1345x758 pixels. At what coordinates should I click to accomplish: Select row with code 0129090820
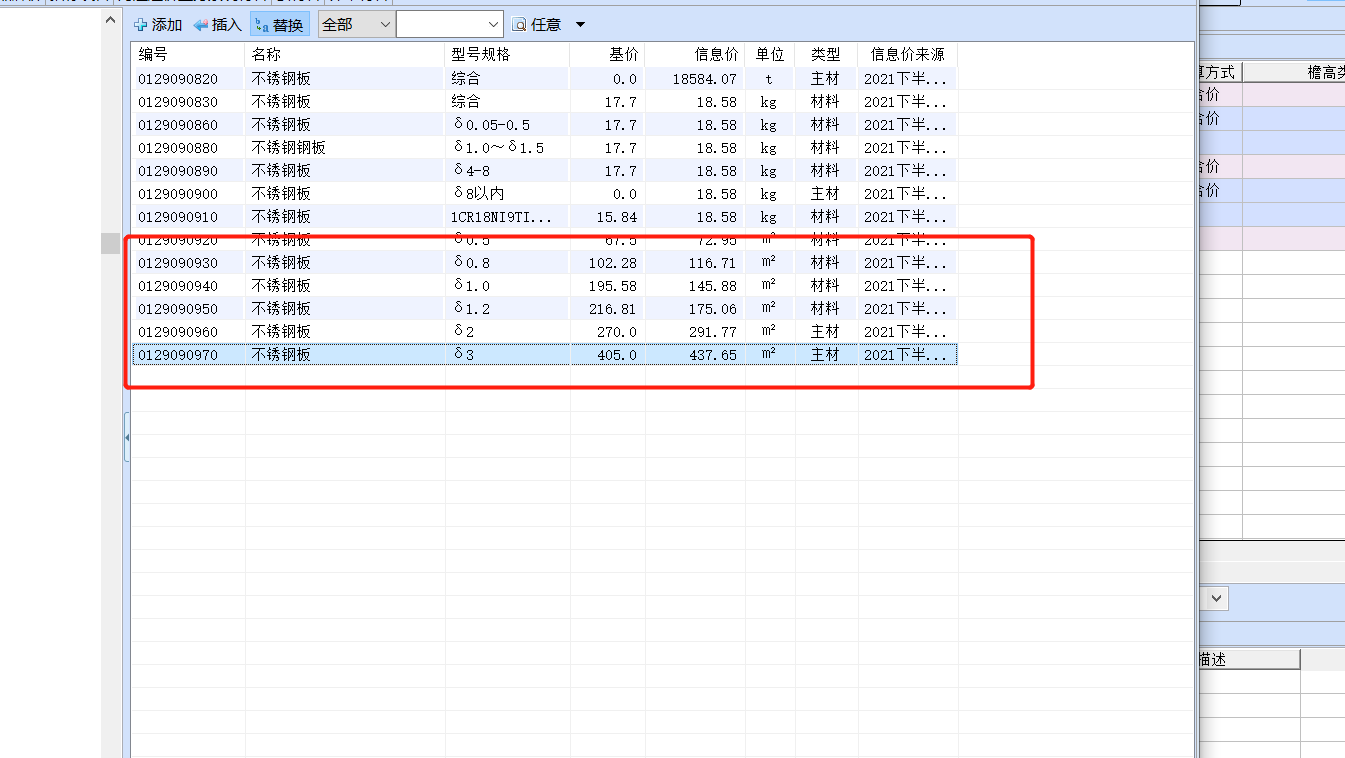tap(545, 79)
